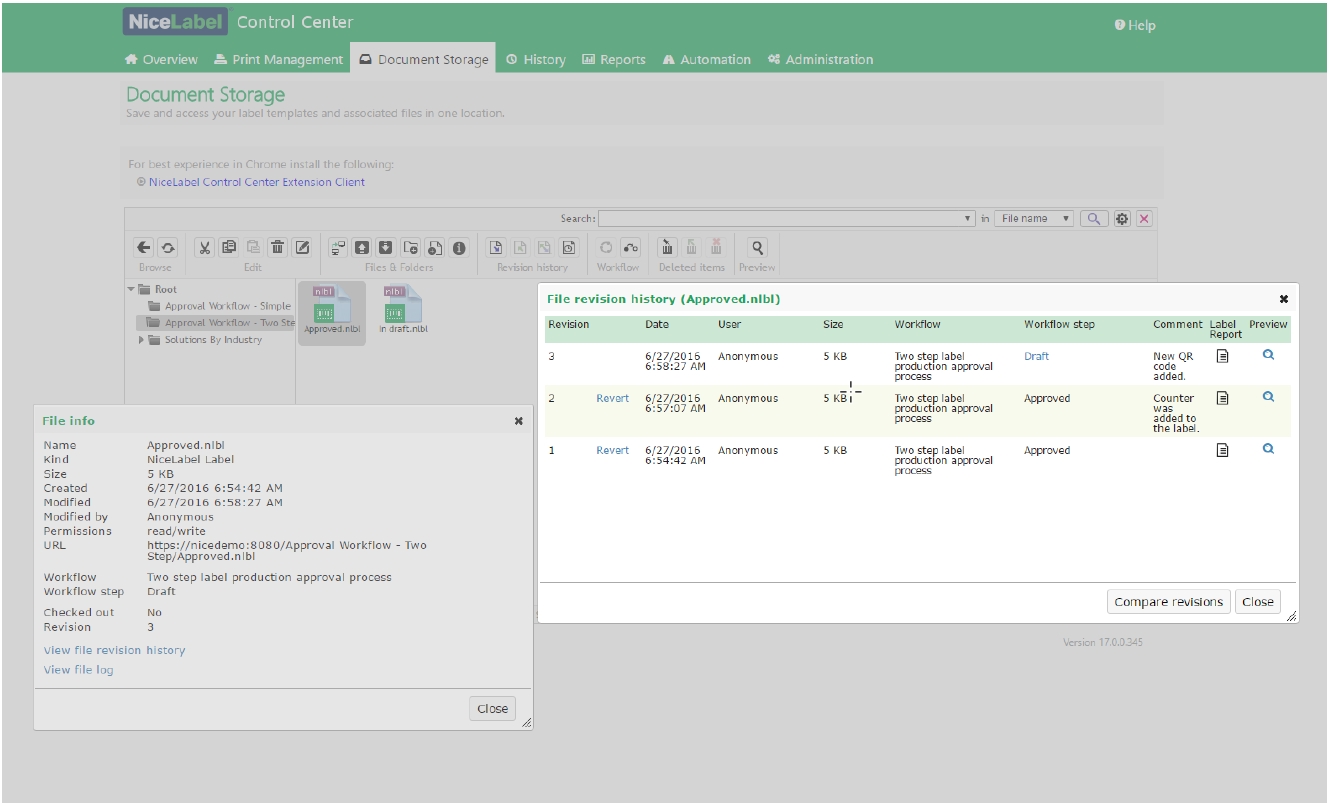Viewport: 1331px width, 803px height.
Task: Select the 'Approval Workflow - Simple' folder
Action: tap(219, 307)
